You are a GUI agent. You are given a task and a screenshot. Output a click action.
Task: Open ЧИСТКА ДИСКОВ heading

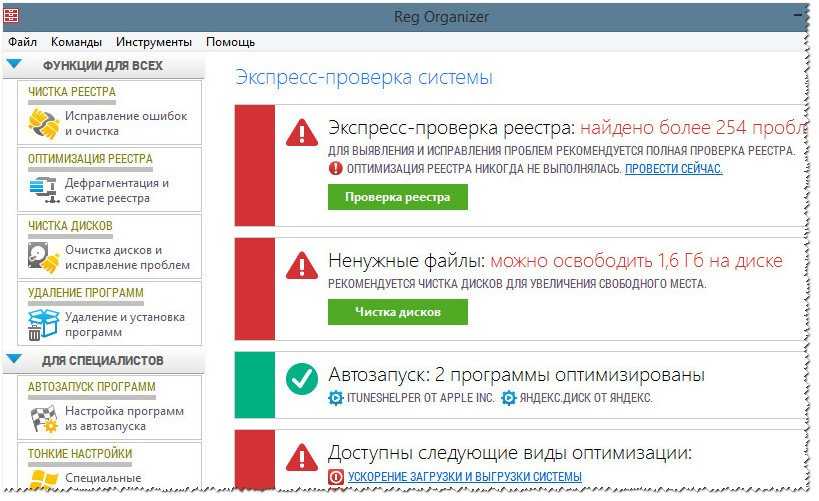(70, 226)
